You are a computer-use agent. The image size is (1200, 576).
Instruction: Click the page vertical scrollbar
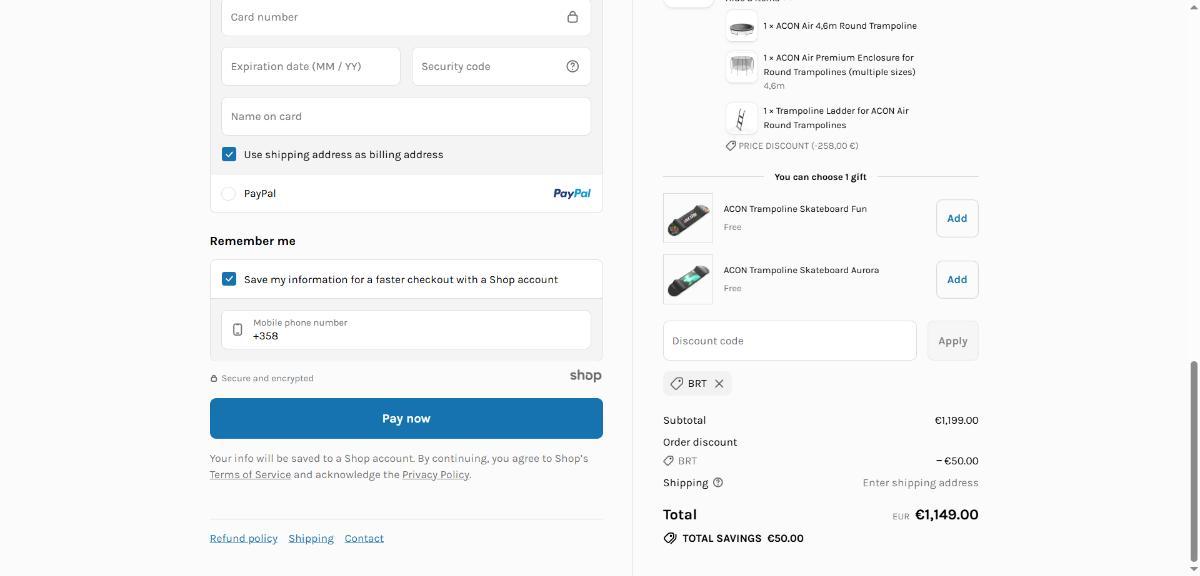click(1193, 460)
